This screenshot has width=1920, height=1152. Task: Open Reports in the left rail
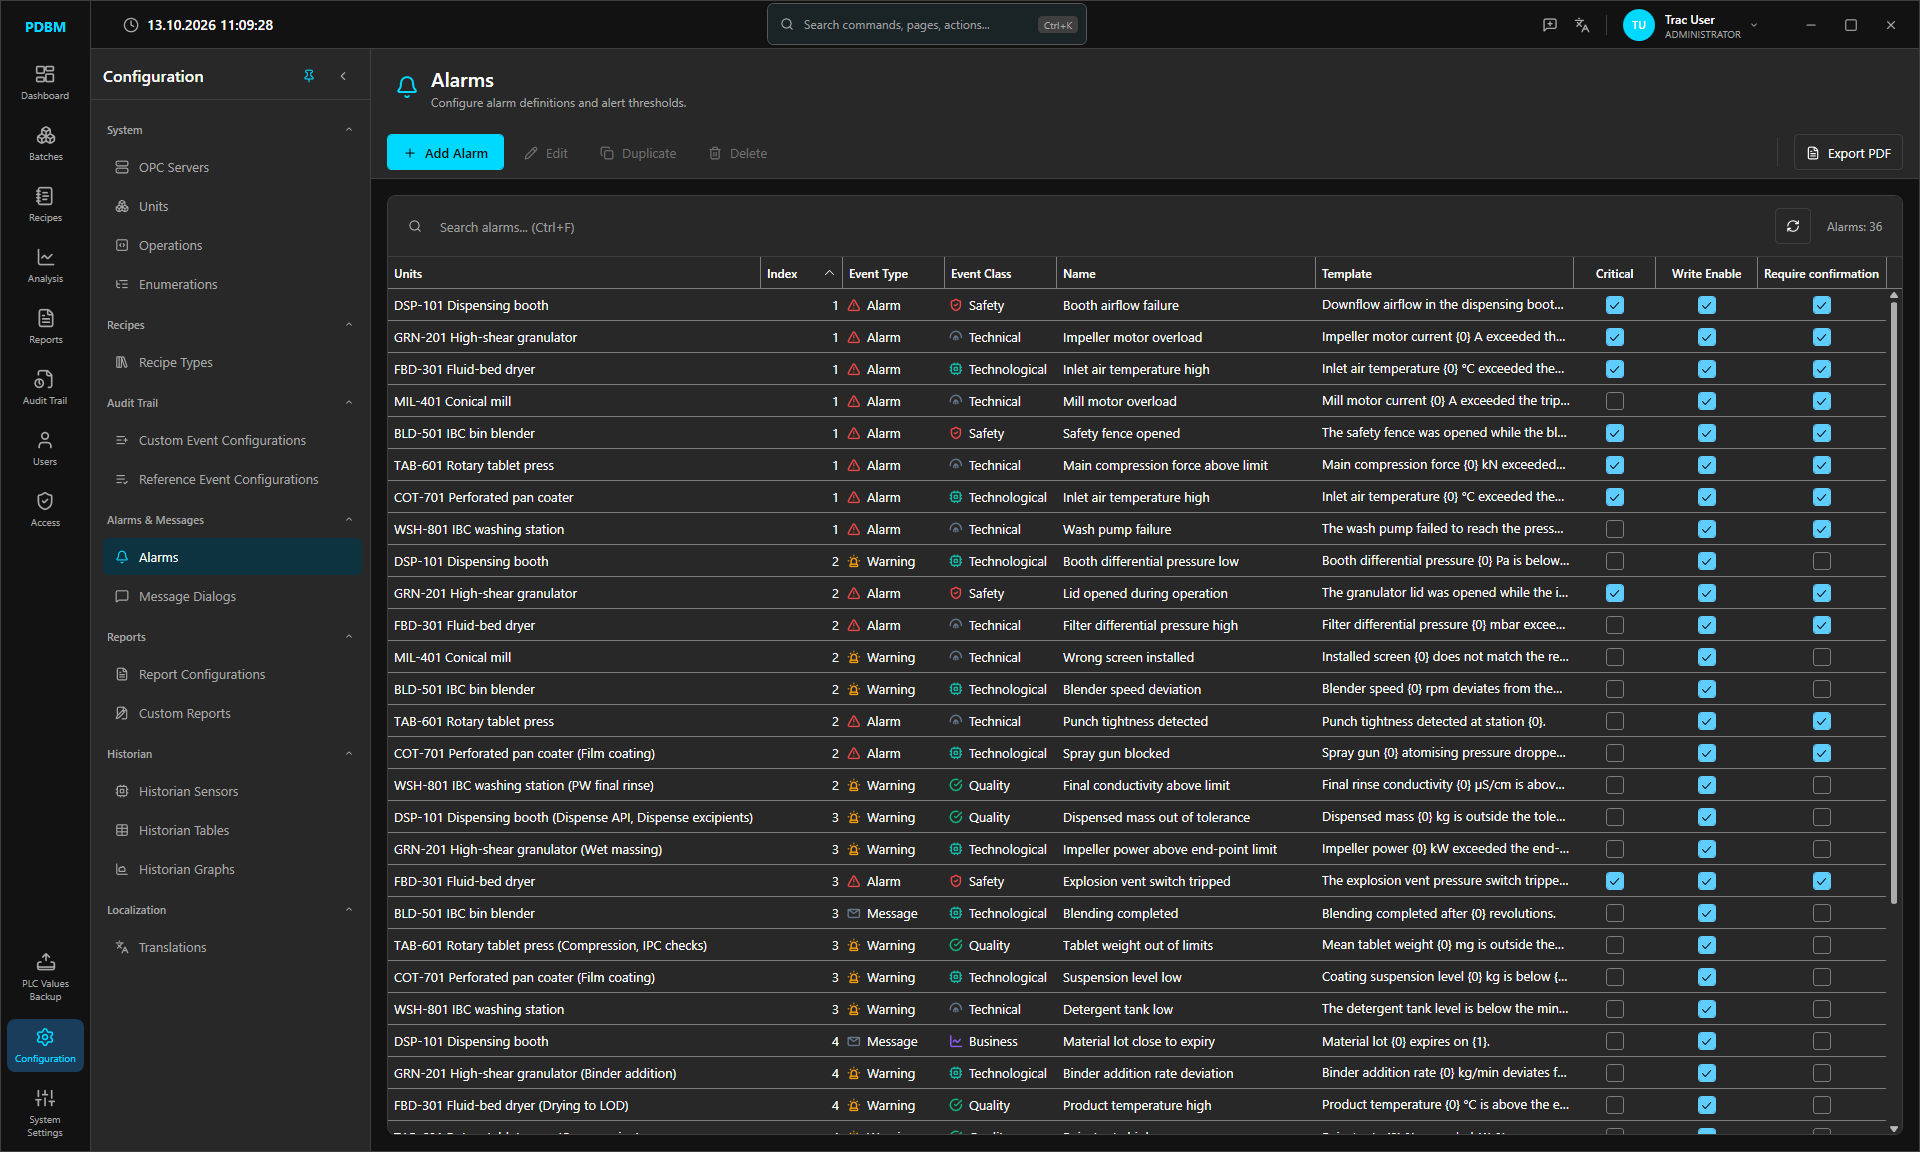tap(45, 327)
